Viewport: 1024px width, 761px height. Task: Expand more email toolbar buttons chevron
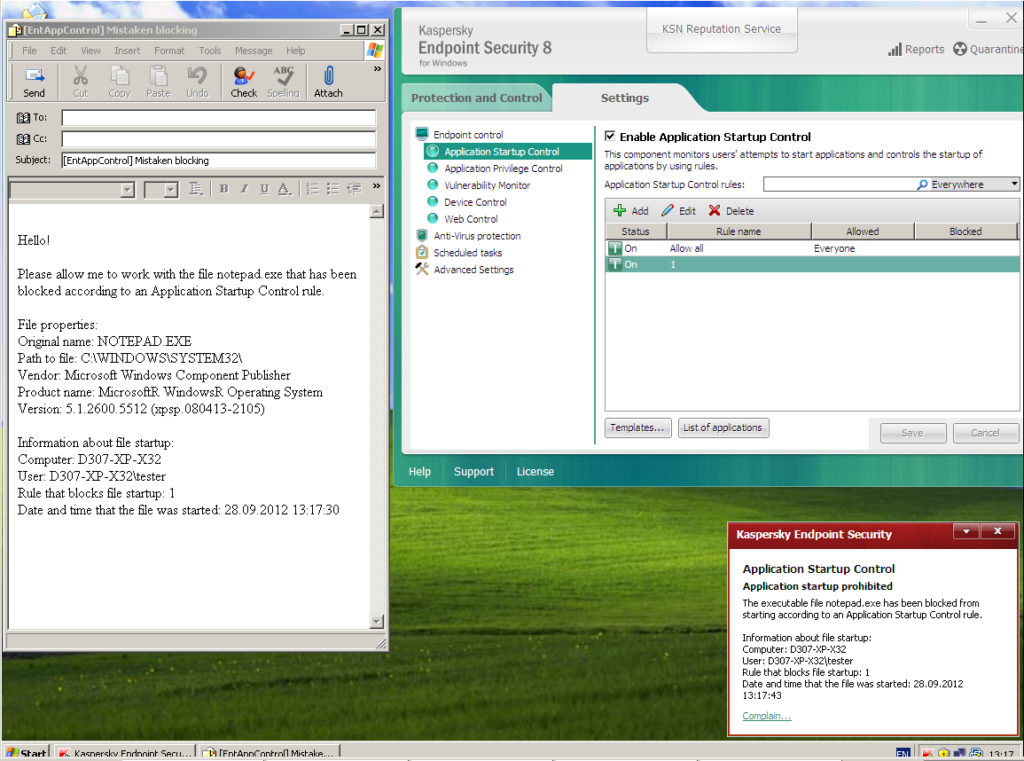[x=377, y=69]
